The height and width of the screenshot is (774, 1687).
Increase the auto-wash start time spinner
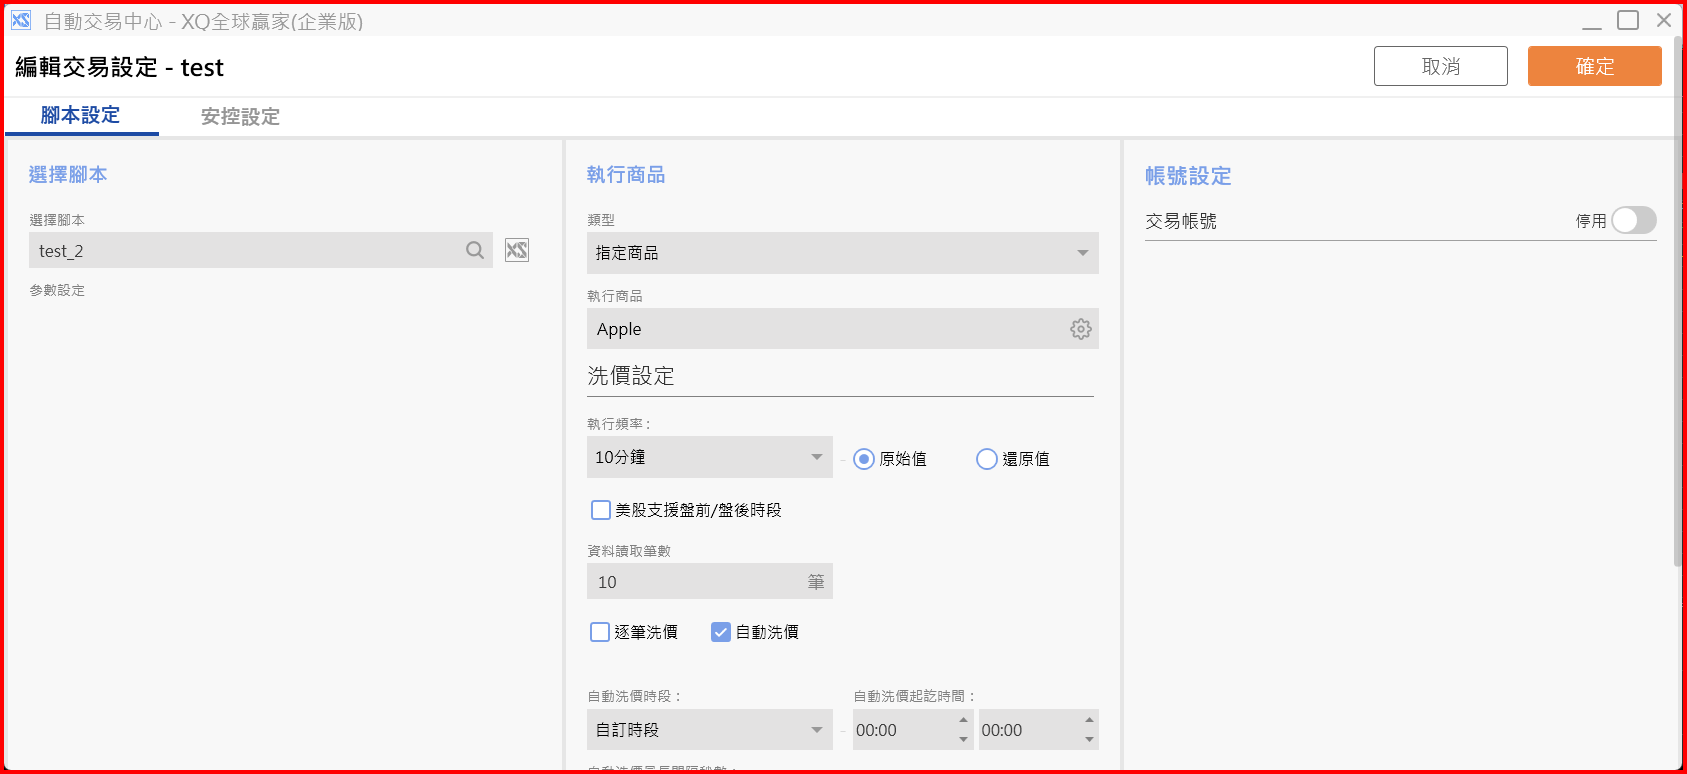tap(963, 720)
